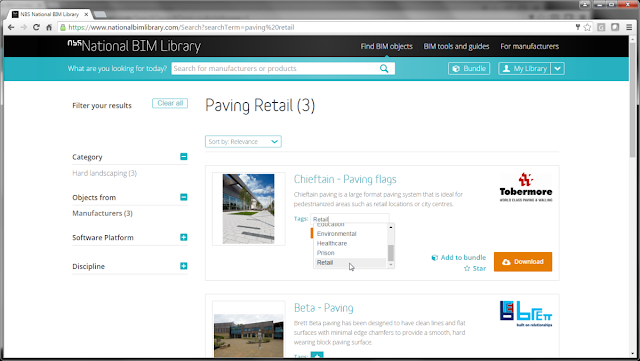The height and width of the screenshot is (361, 640).
Task: Expand the Software Platform filter
Action: click(184, 237)
